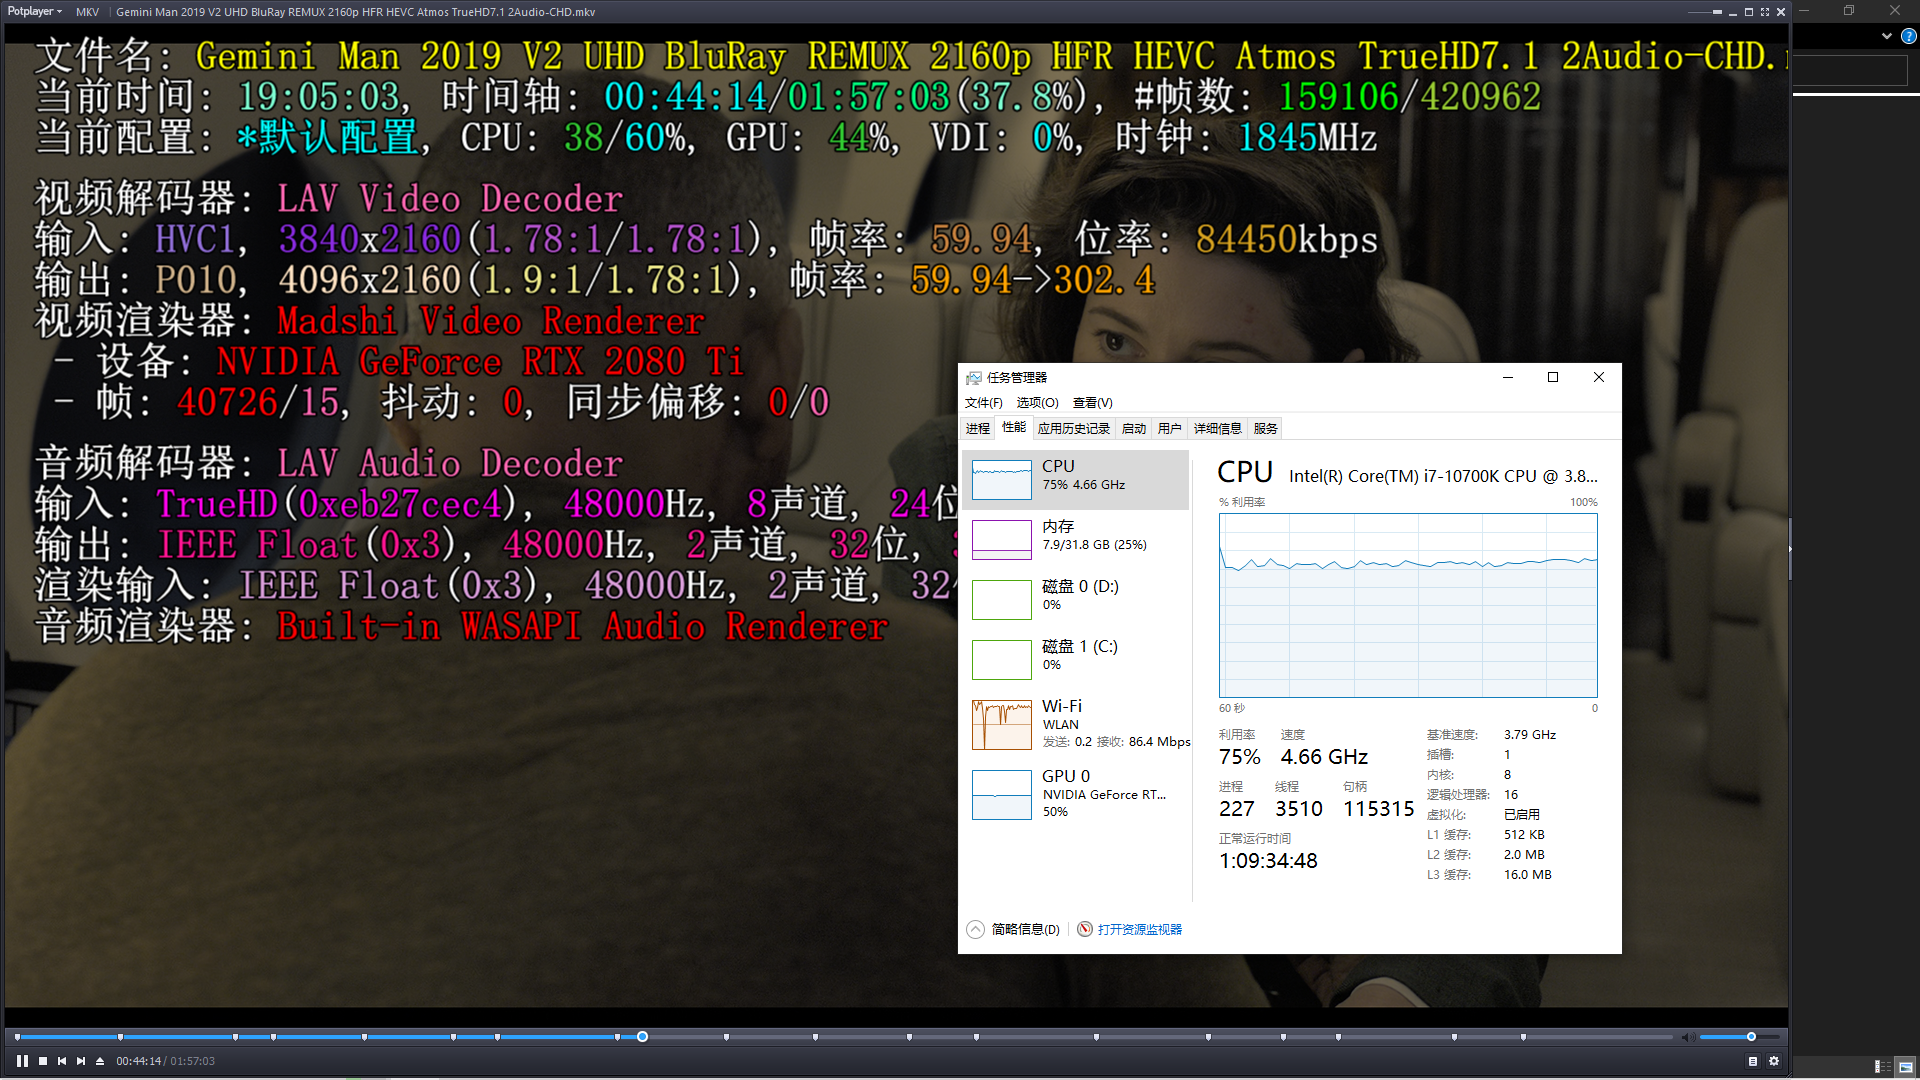
Task: Click the list view icon at bottom right
Action: (x=1882, y=1067)
